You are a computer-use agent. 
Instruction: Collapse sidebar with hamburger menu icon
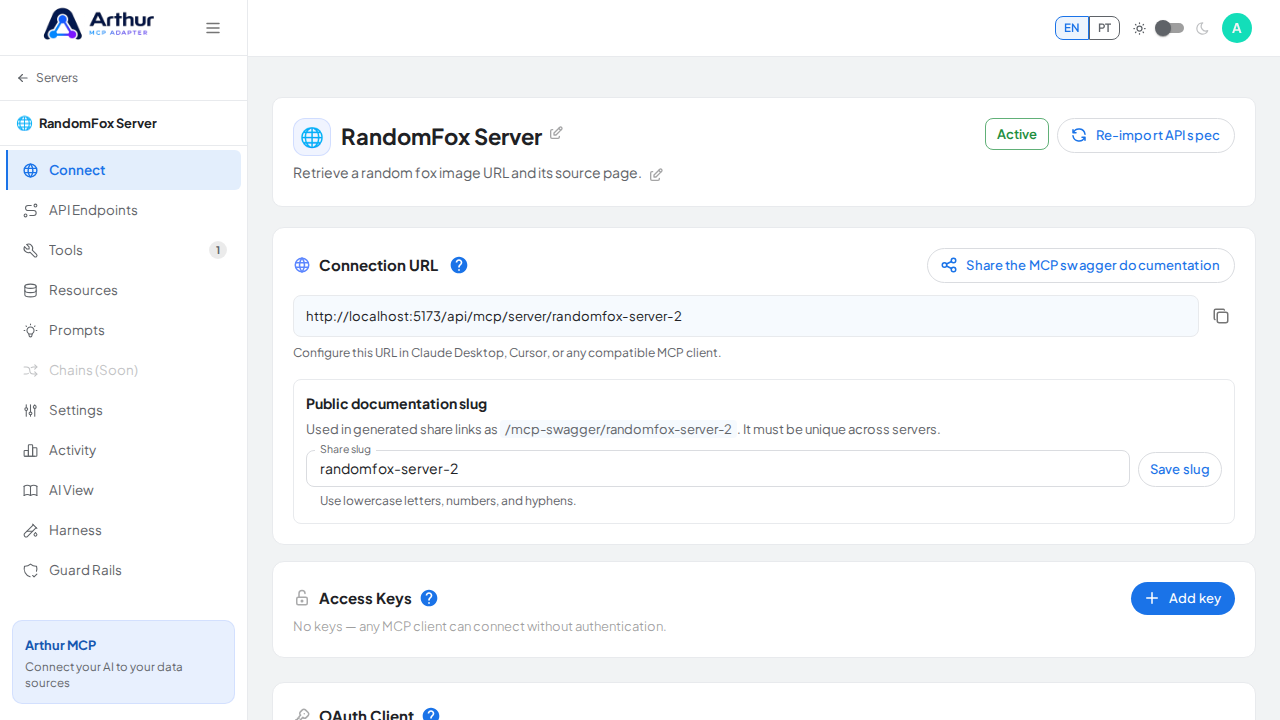(x=213, y=28)
